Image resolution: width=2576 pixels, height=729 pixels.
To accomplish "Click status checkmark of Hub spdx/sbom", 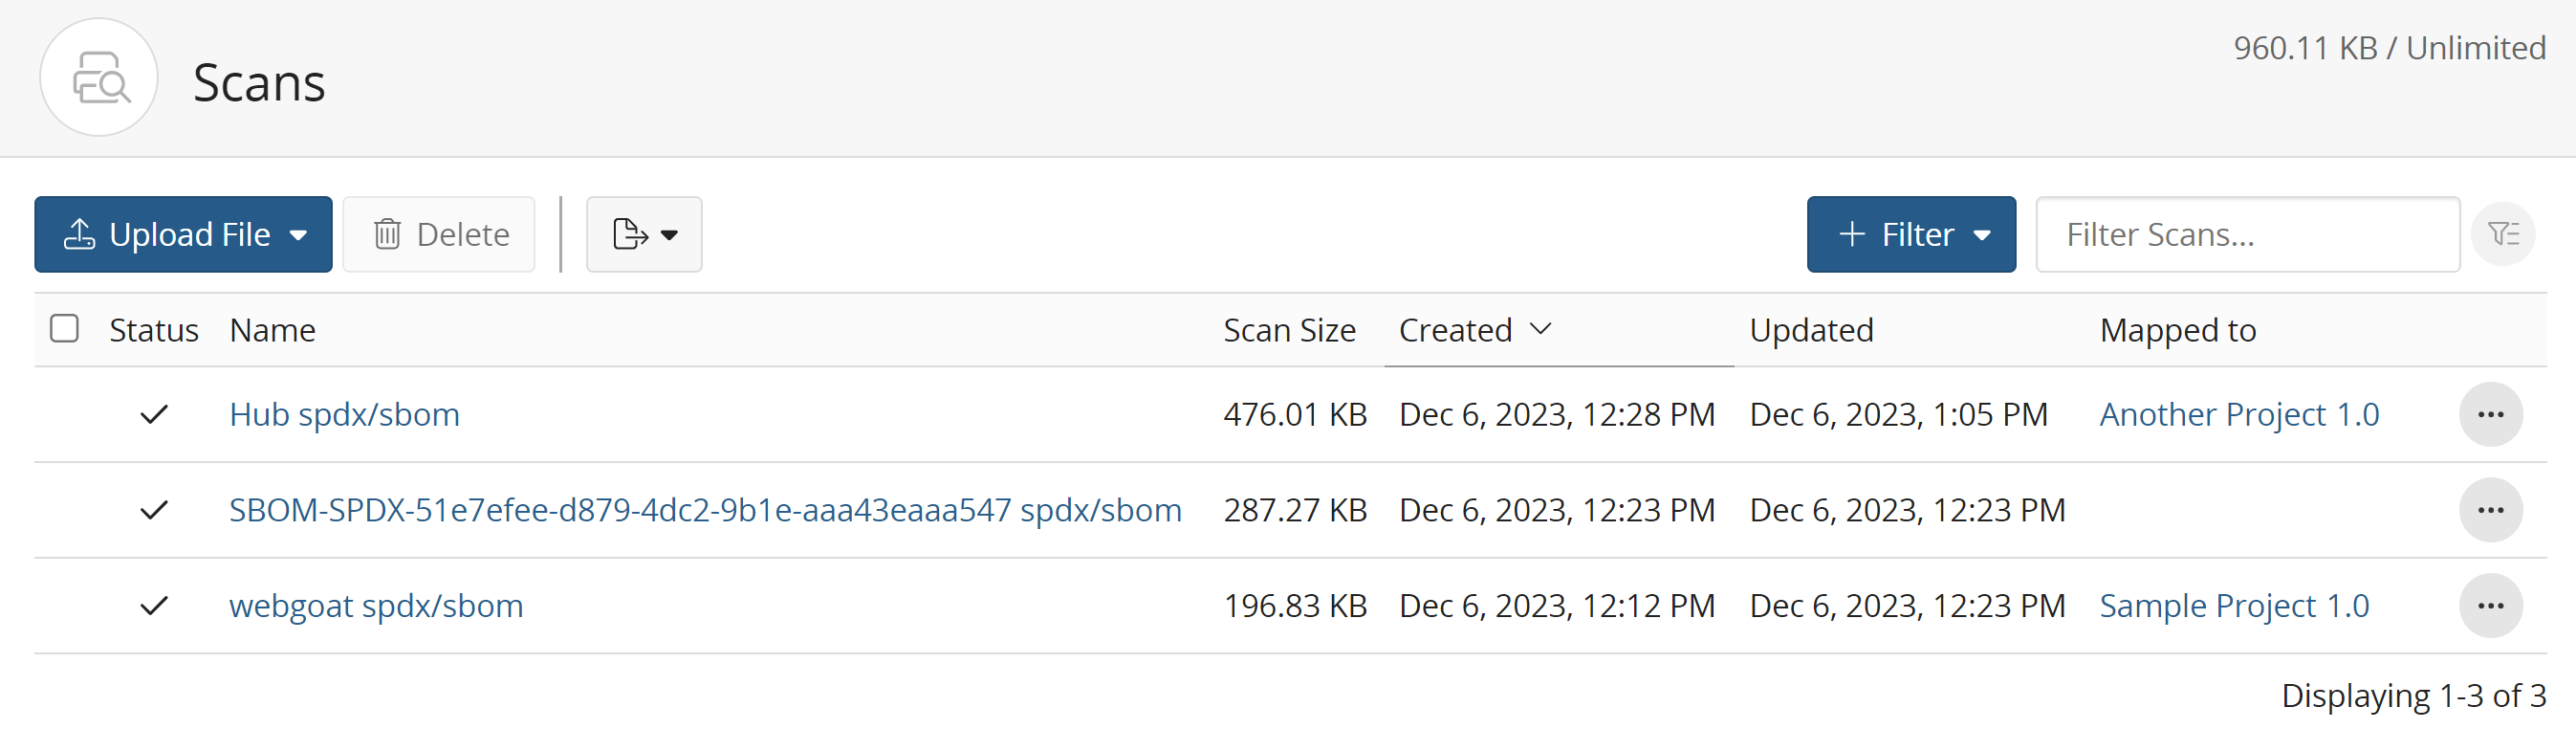I will pyautogui.click(x=154, y=415).
